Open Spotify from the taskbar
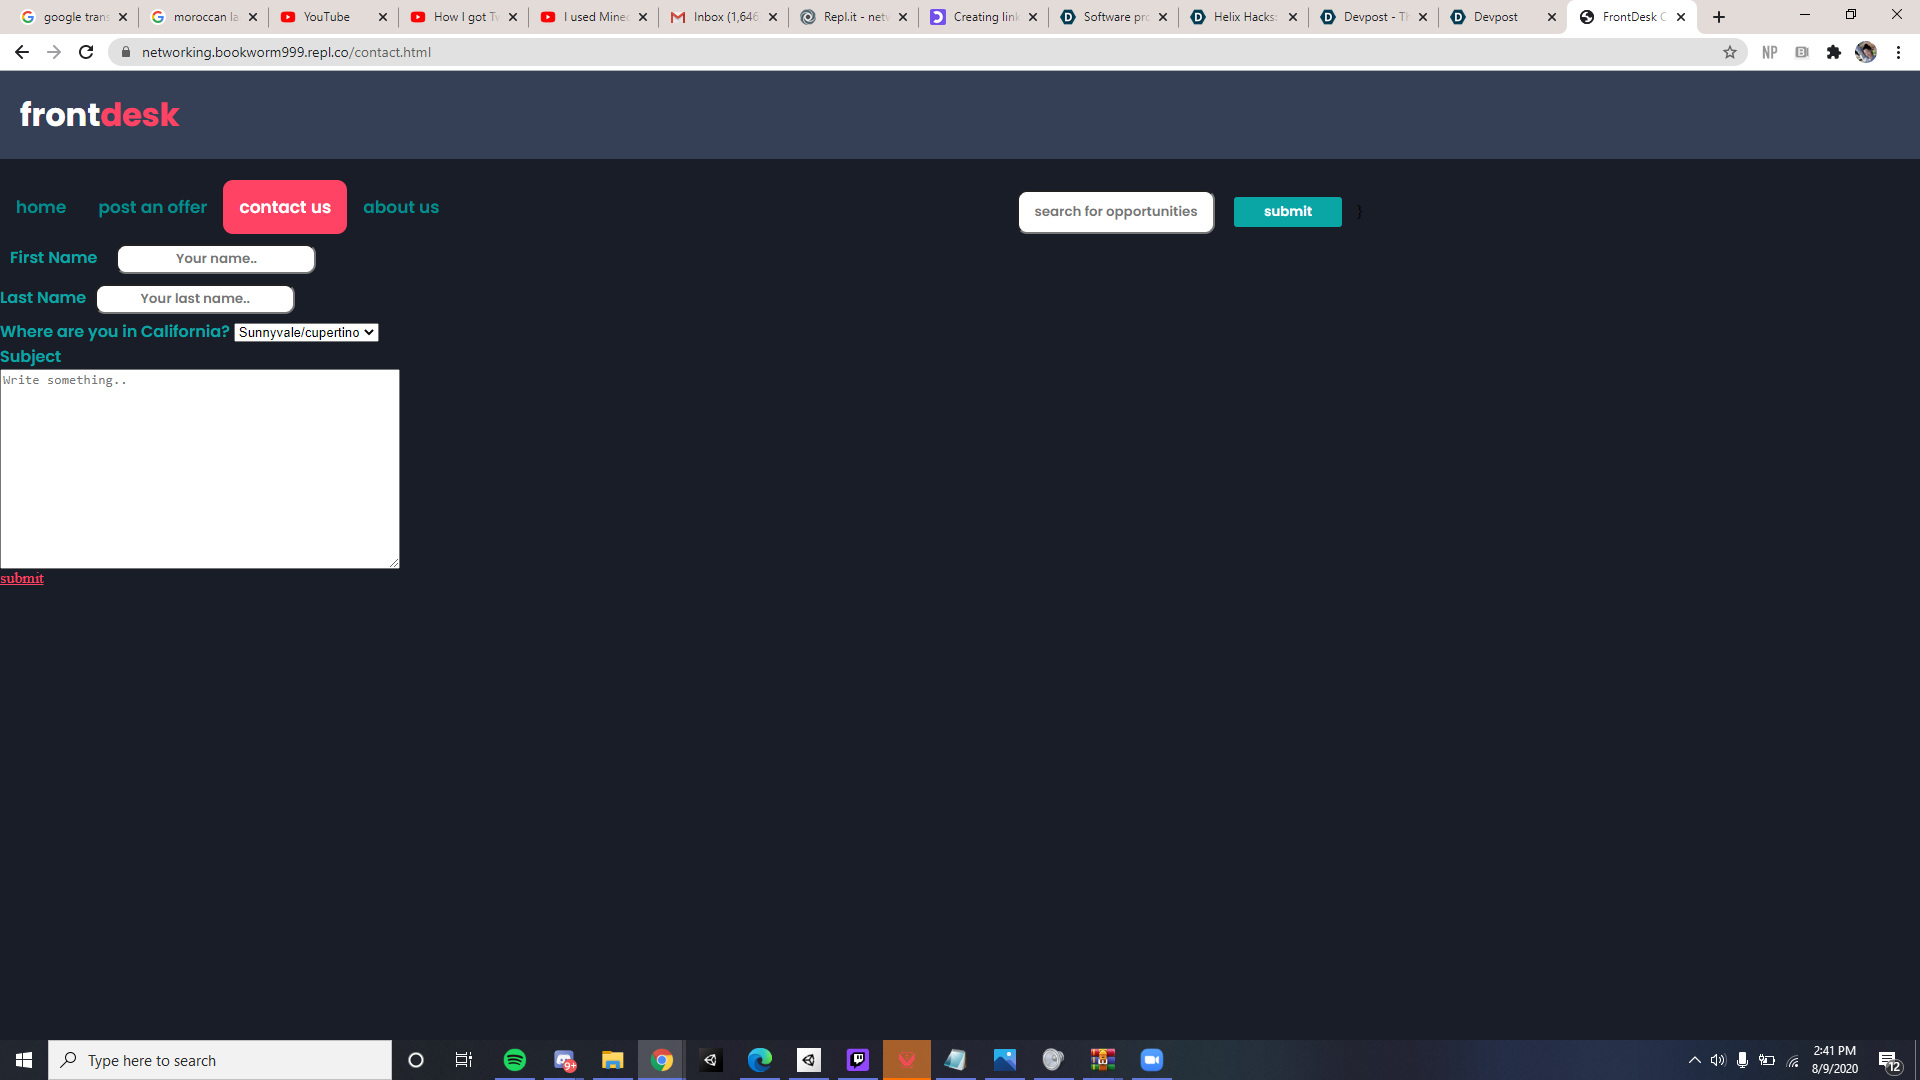Screen dimensions: 1920x1080 [515, 1060]
